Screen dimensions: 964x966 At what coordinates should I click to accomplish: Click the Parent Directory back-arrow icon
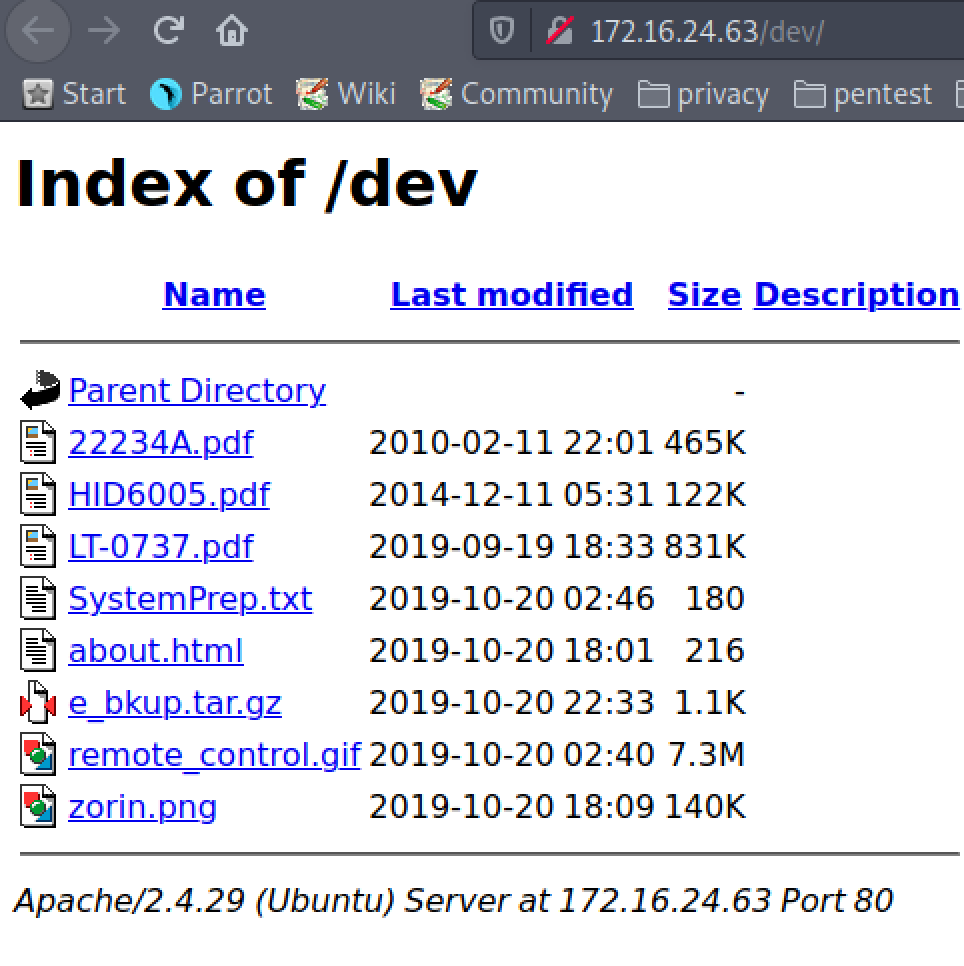[x=39, y=390]
